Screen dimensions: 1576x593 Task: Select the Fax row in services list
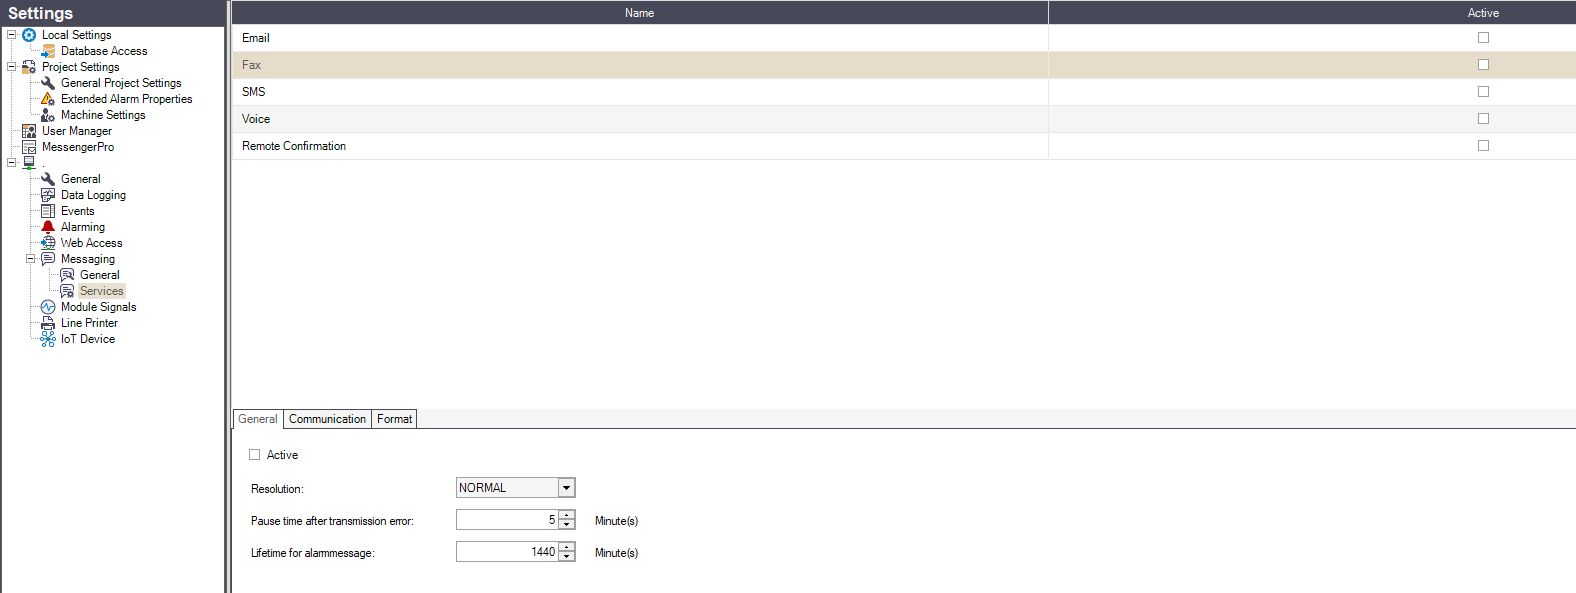pyautogui.click(x=904, y=65)
